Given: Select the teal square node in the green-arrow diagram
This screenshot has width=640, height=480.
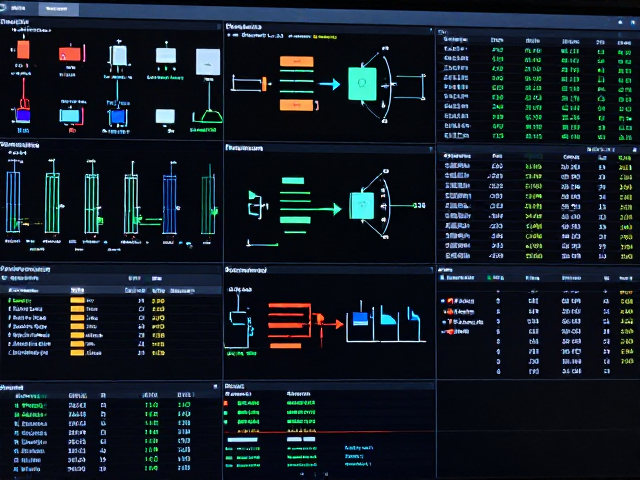Looking at the screenshot, I should click(362, 206).
